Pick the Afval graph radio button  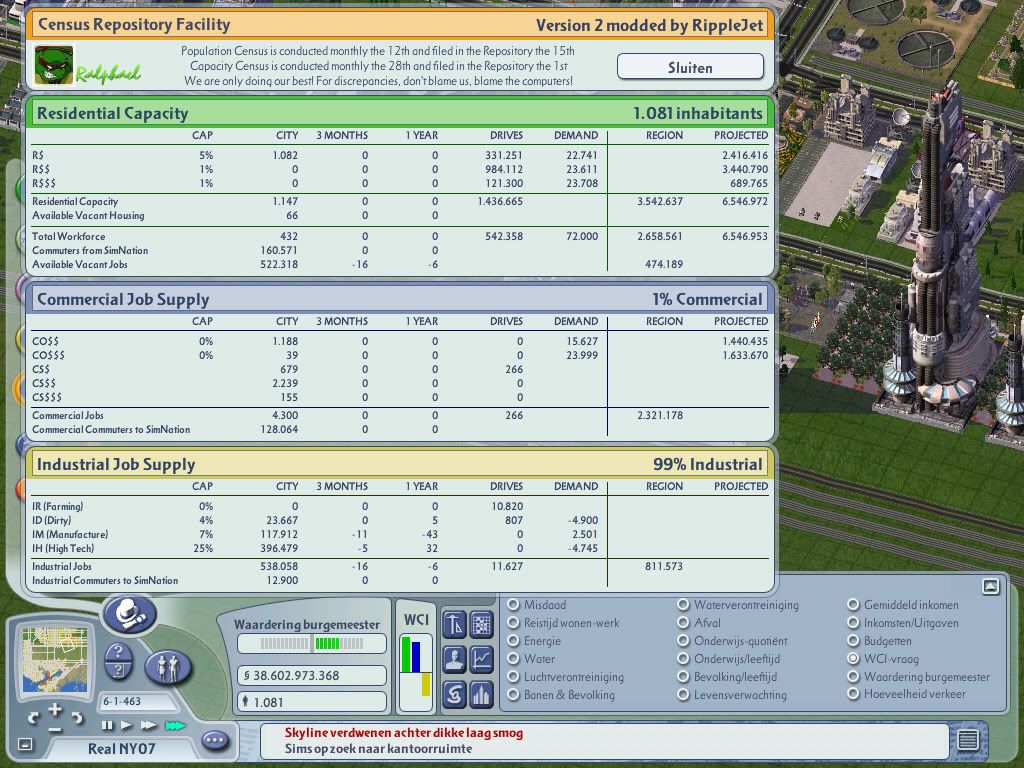tap(683, 623)
